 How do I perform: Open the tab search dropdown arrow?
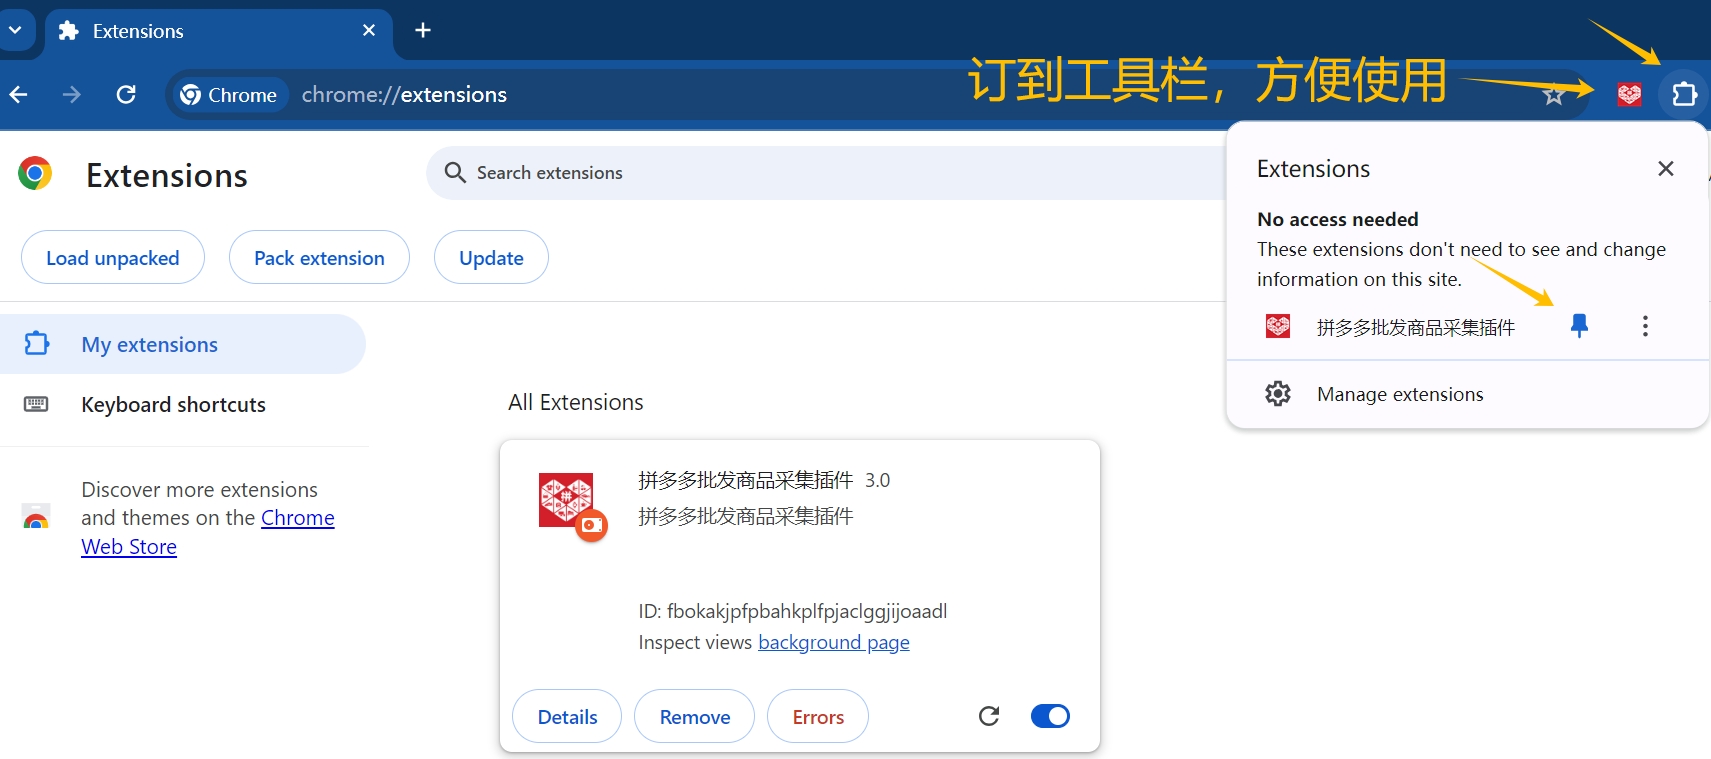coord(15,30)
